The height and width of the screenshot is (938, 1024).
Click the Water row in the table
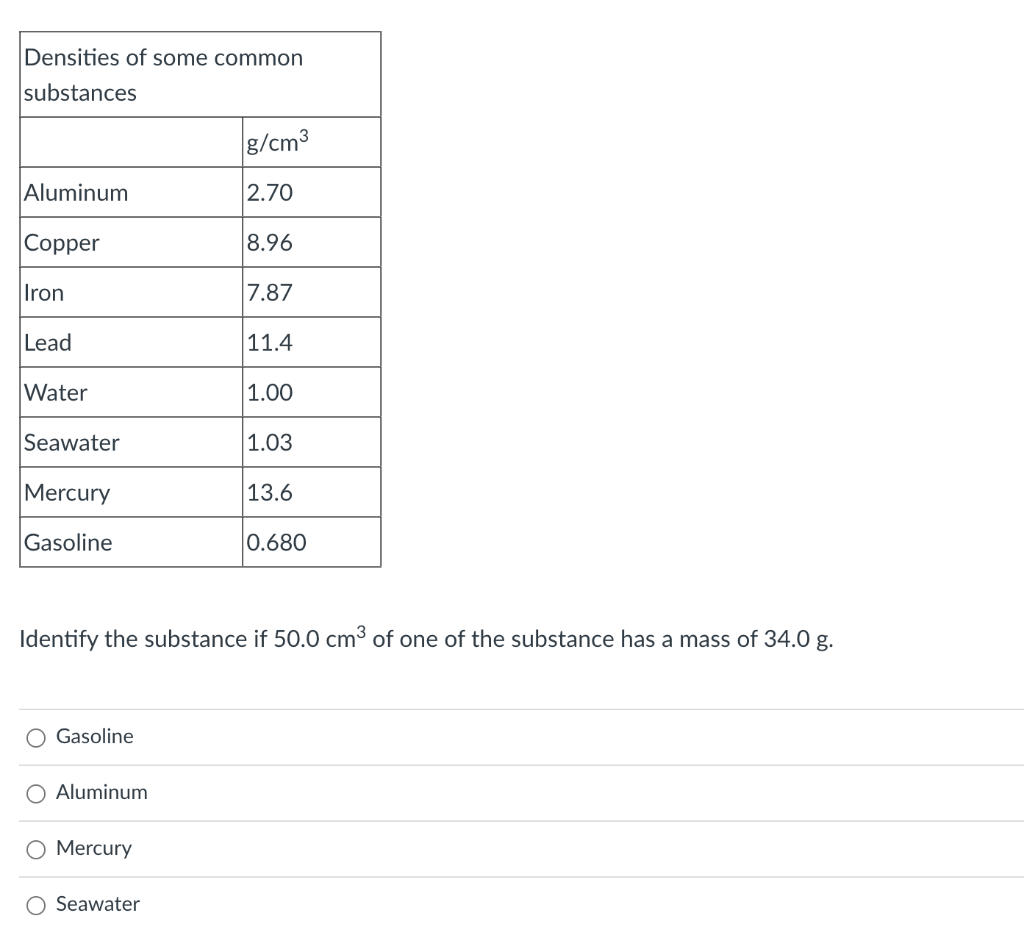click(x=56, y=392)
